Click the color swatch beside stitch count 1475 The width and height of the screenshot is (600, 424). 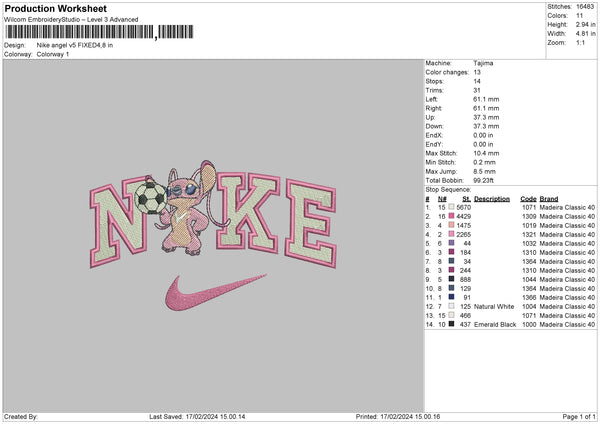[x=452, y=225]
